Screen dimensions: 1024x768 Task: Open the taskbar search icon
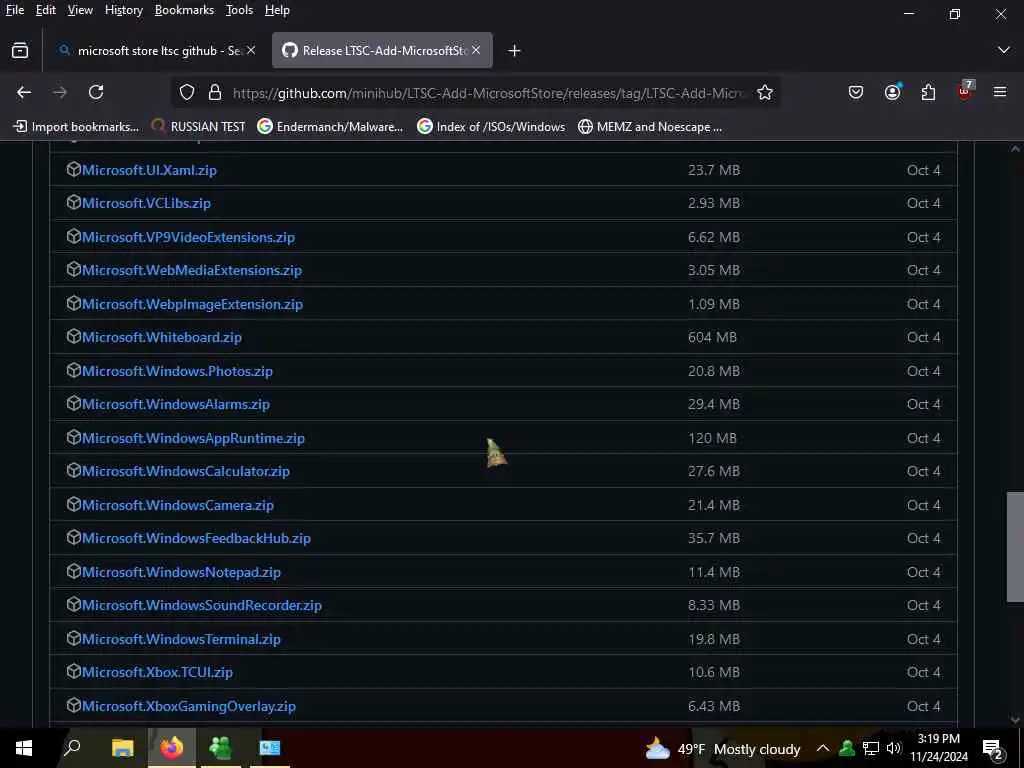click(72, 748)
